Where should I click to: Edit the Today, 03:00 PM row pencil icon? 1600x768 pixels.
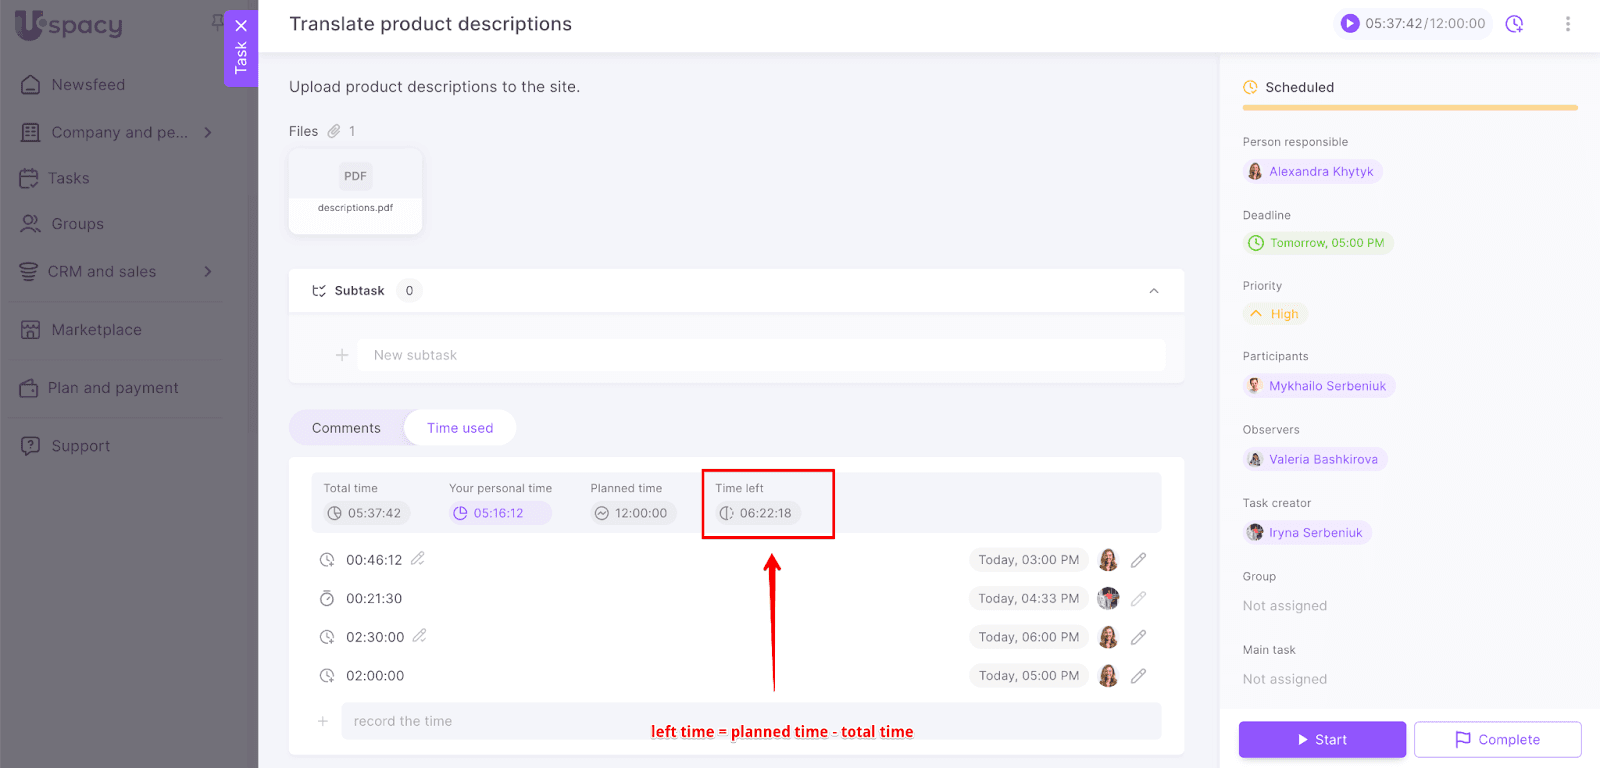(x=1138, y=560)
